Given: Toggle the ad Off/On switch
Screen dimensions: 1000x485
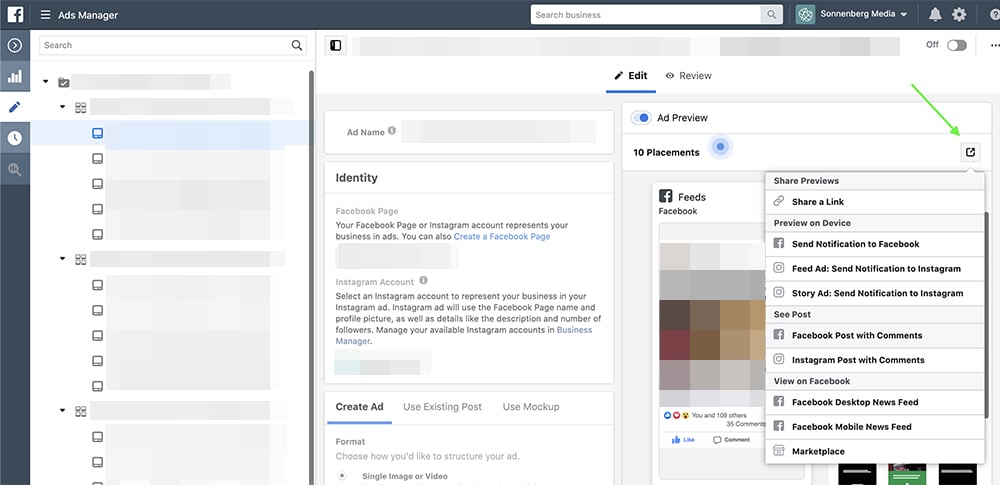Looking at the screenshot, I should (956, 45).
